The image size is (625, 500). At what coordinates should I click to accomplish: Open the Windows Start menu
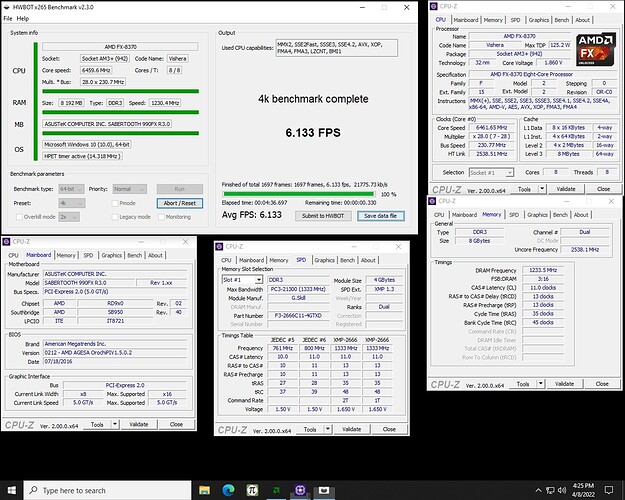(x=12, y=490)
